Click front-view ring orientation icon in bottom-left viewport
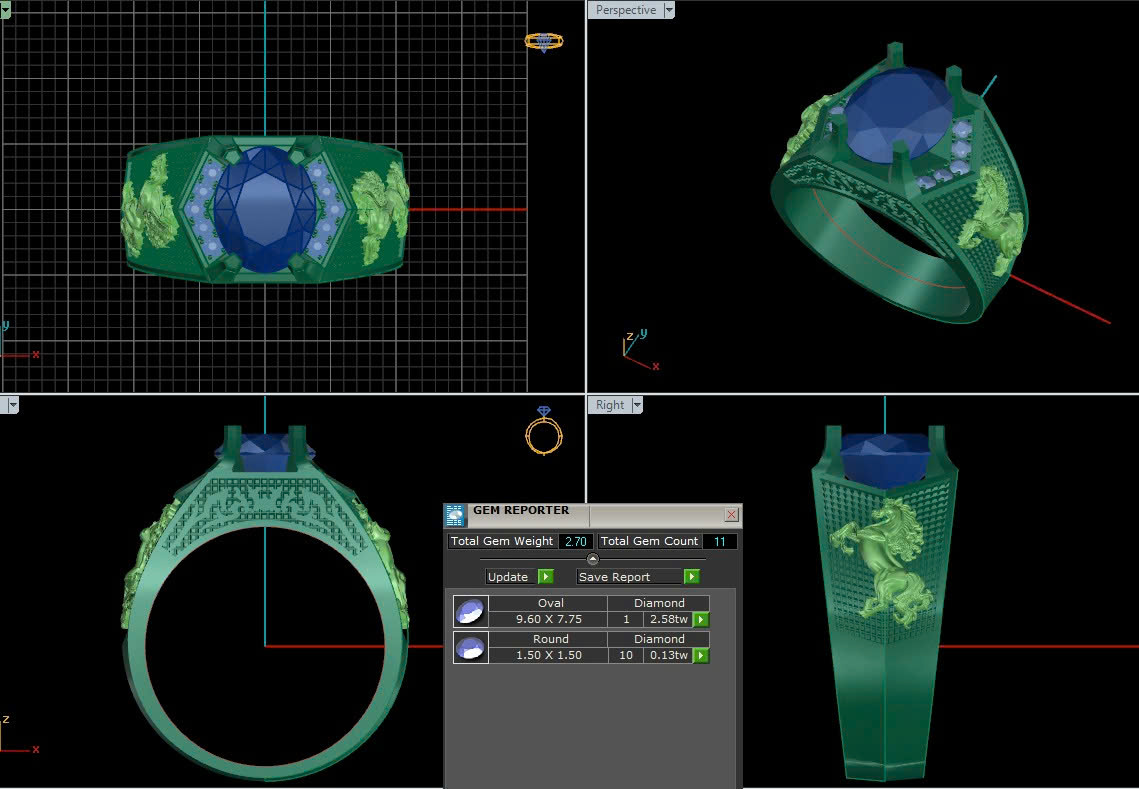This screenshot has height=789, width=1139. pyautogui.click(x=544, y=431)
